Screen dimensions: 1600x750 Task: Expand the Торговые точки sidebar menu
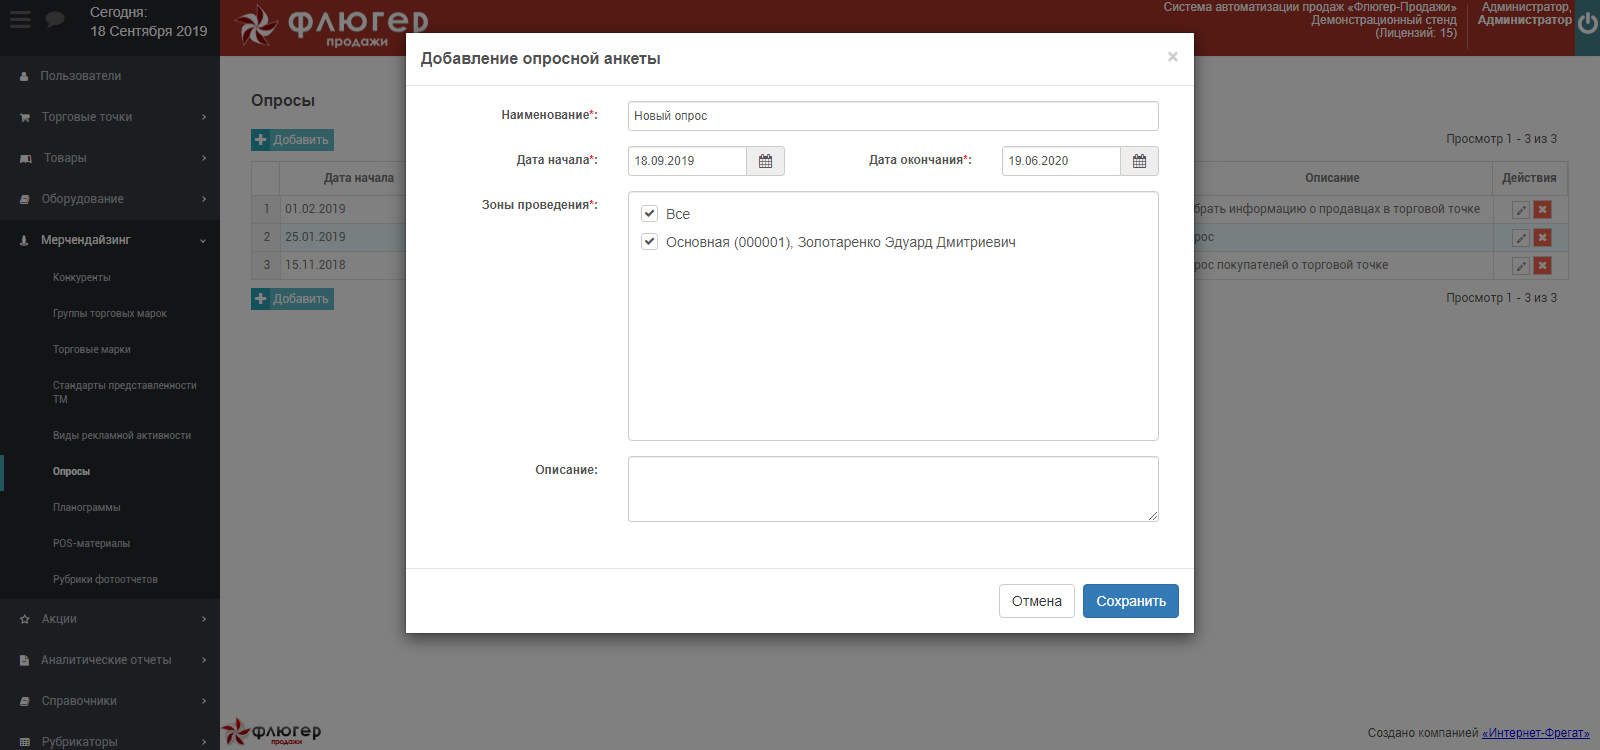click(110, 117)
